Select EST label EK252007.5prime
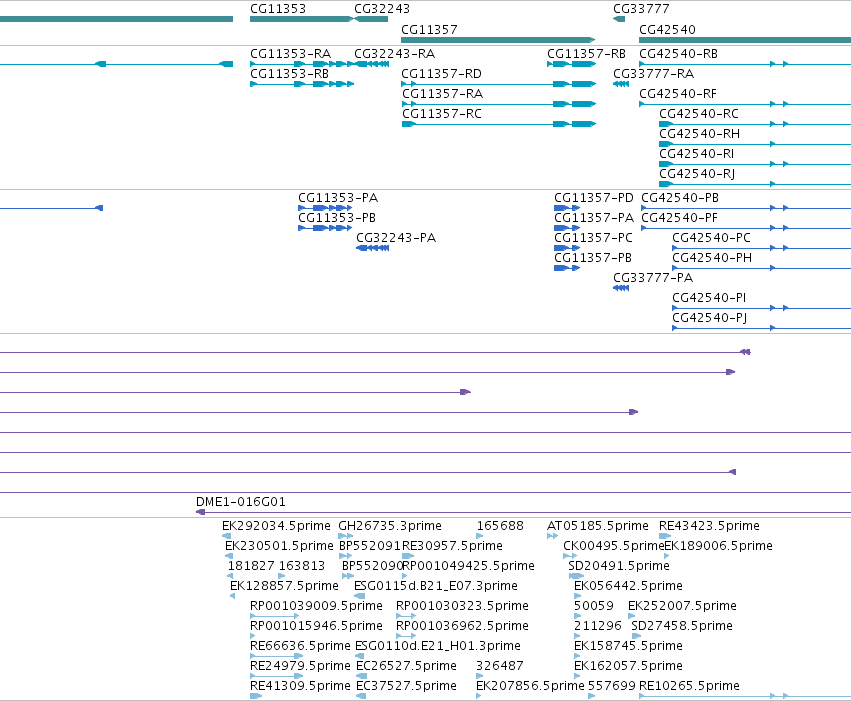 click(682, 607)
